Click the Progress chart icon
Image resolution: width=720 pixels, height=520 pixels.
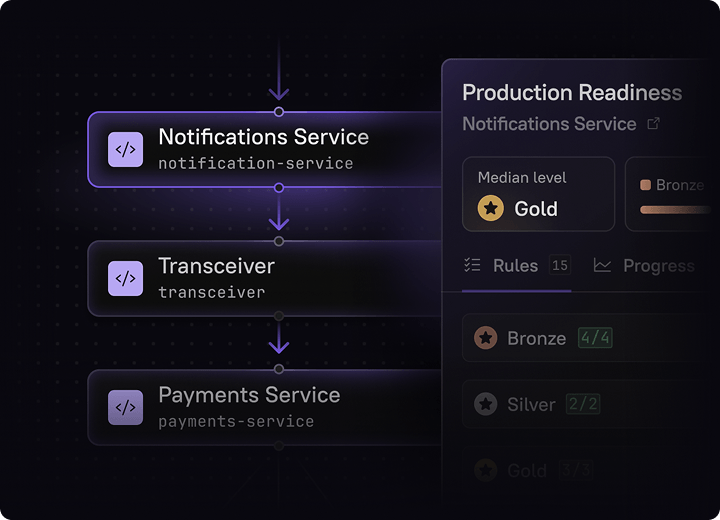click(x=602, y=266)
